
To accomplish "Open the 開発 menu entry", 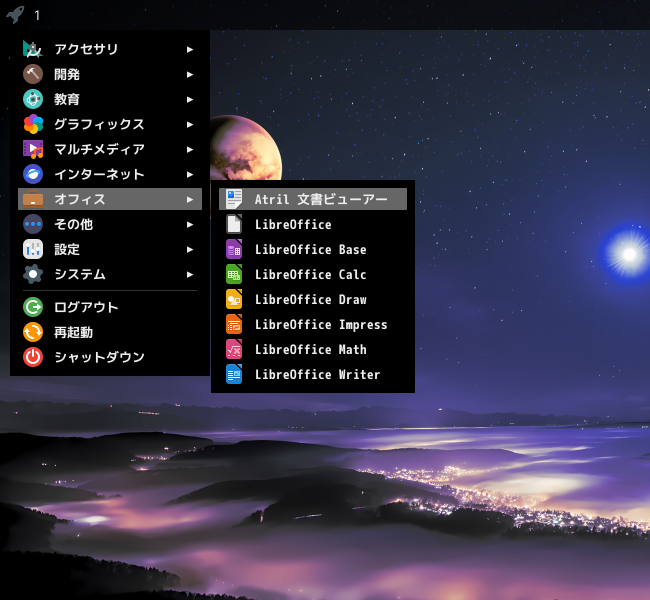I will pyautogui.click(x=110, y=74).
